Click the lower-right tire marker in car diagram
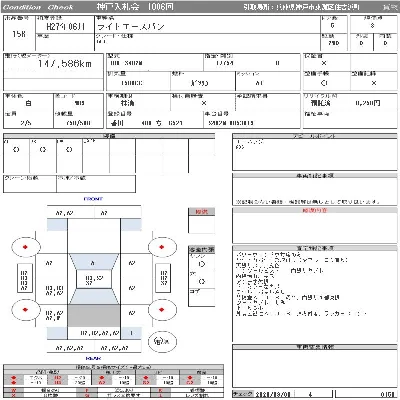 click(x=162, y=310)
